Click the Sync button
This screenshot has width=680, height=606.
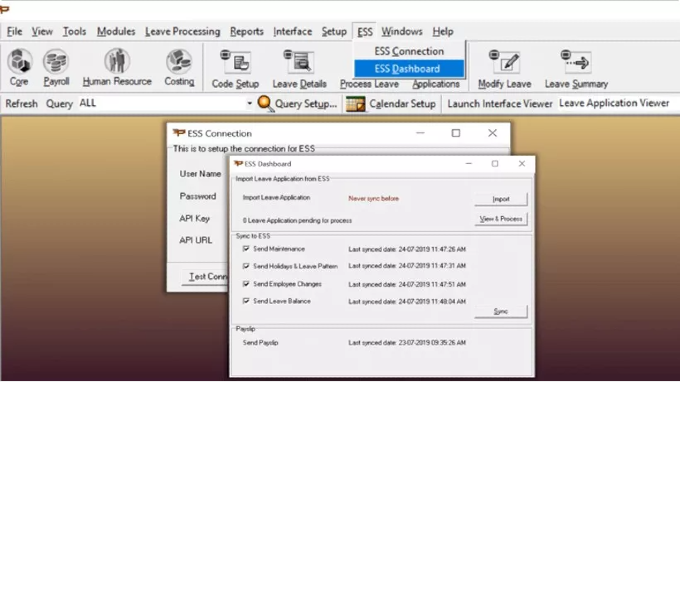(x=501, y=311)
